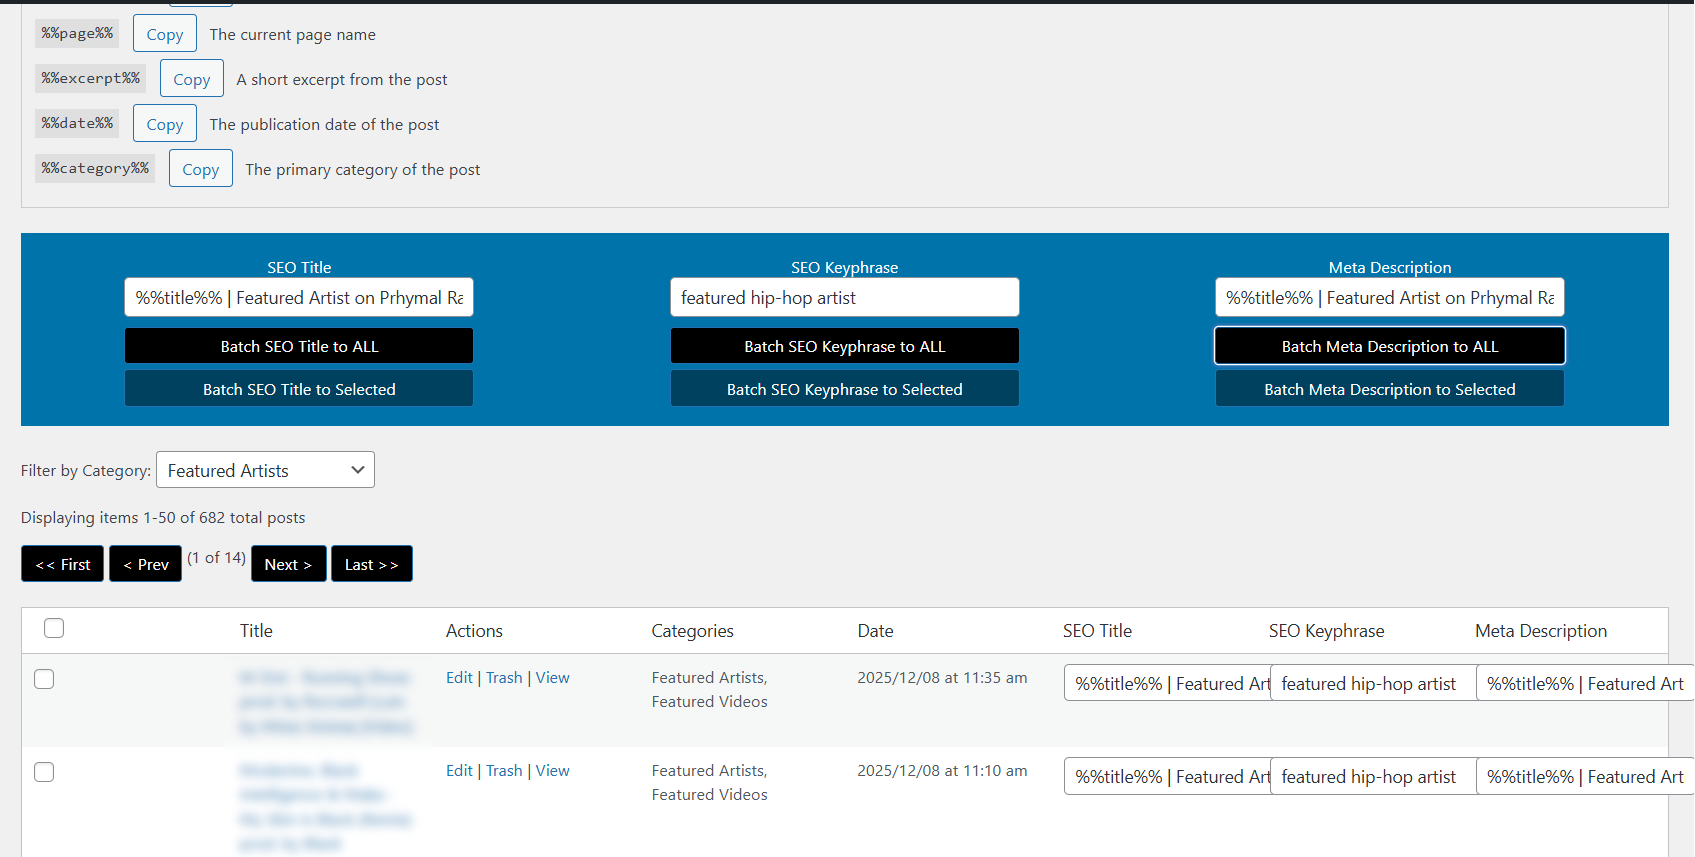Viewport: 1695px width, 857px height.
Task: Check the post dated 11:35 am
Action: coord(44,679)
